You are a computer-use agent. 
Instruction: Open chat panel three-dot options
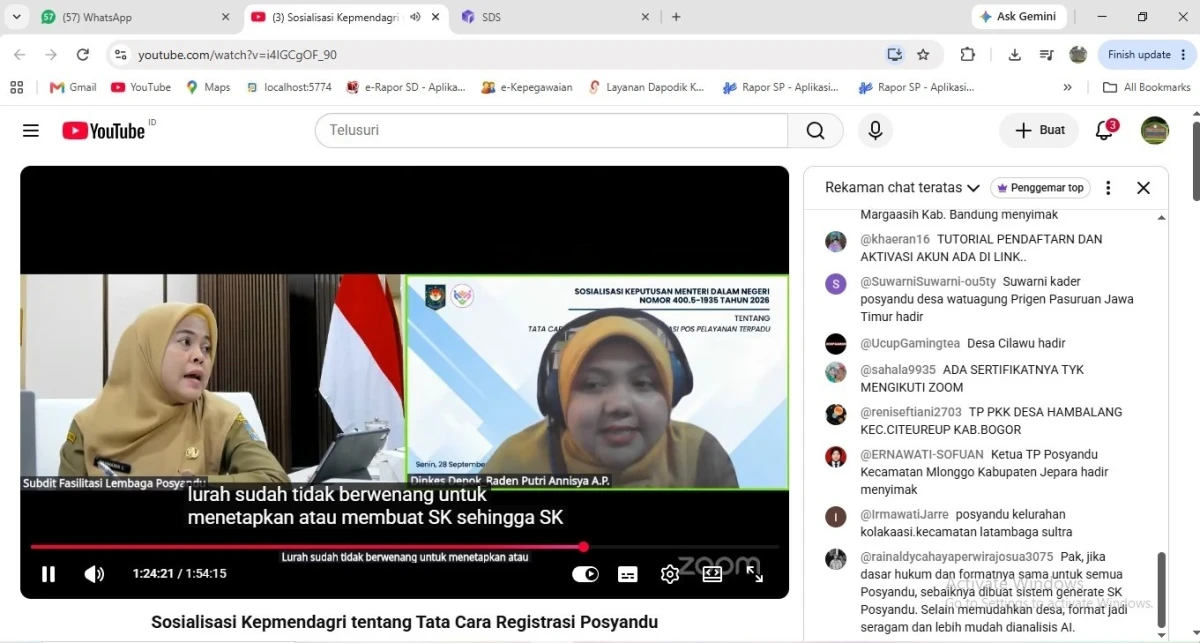click(x=1108, y=188)
